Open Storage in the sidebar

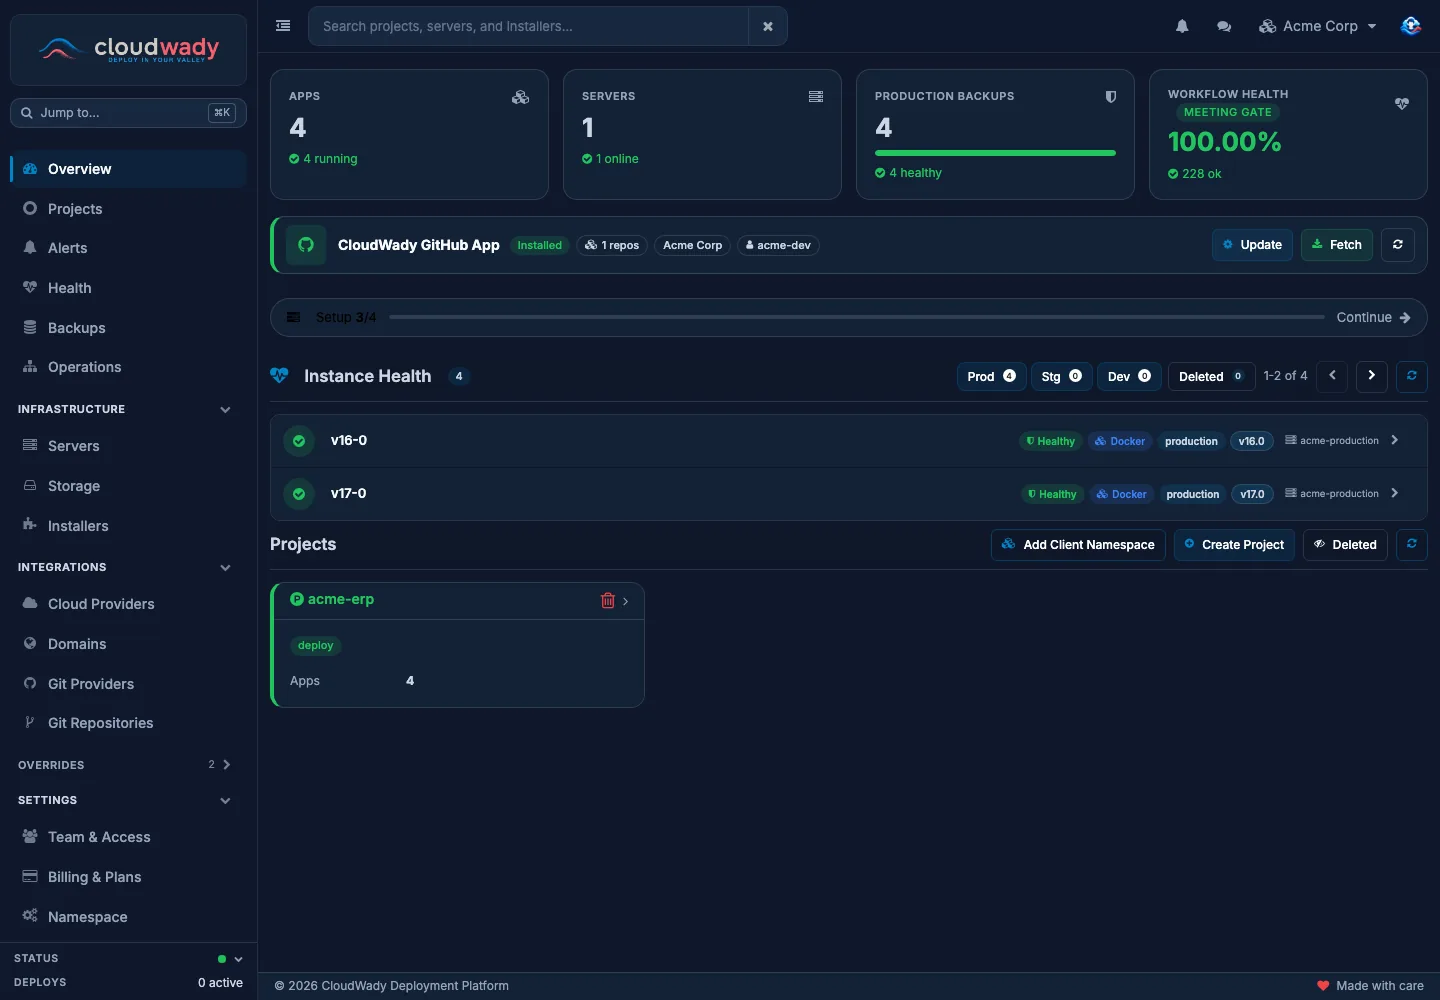click(128, 486)
